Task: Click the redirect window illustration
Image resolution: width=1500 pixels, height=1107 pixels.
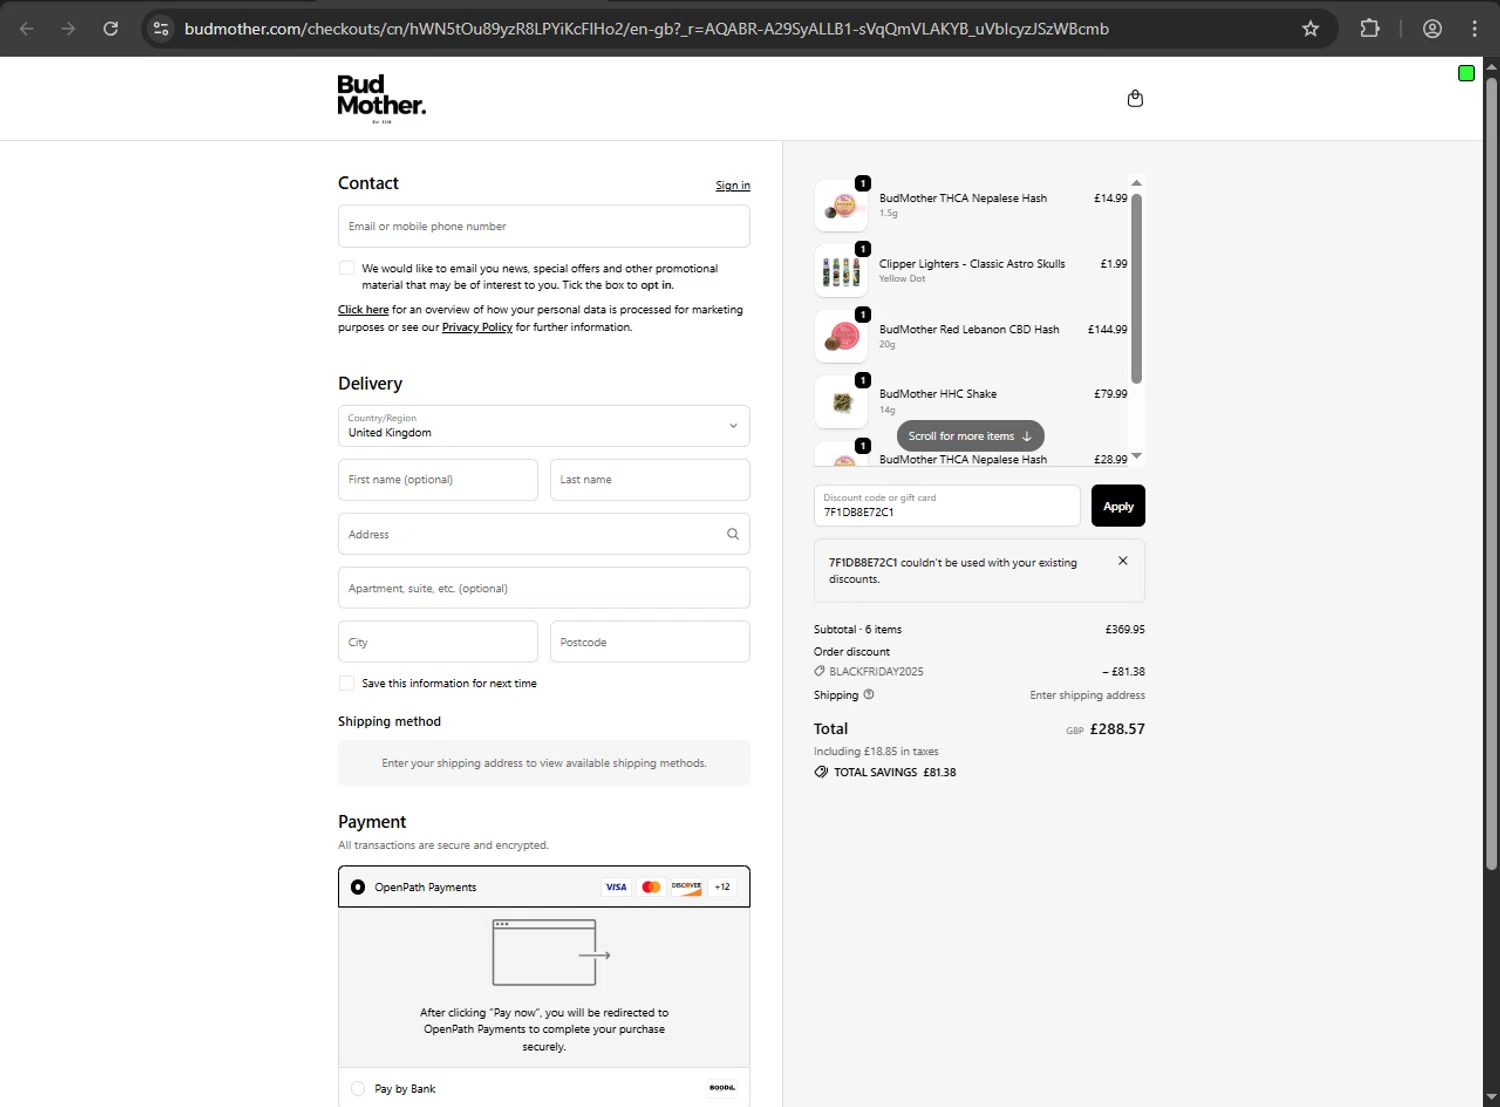Action: click(x=551, y=953)
